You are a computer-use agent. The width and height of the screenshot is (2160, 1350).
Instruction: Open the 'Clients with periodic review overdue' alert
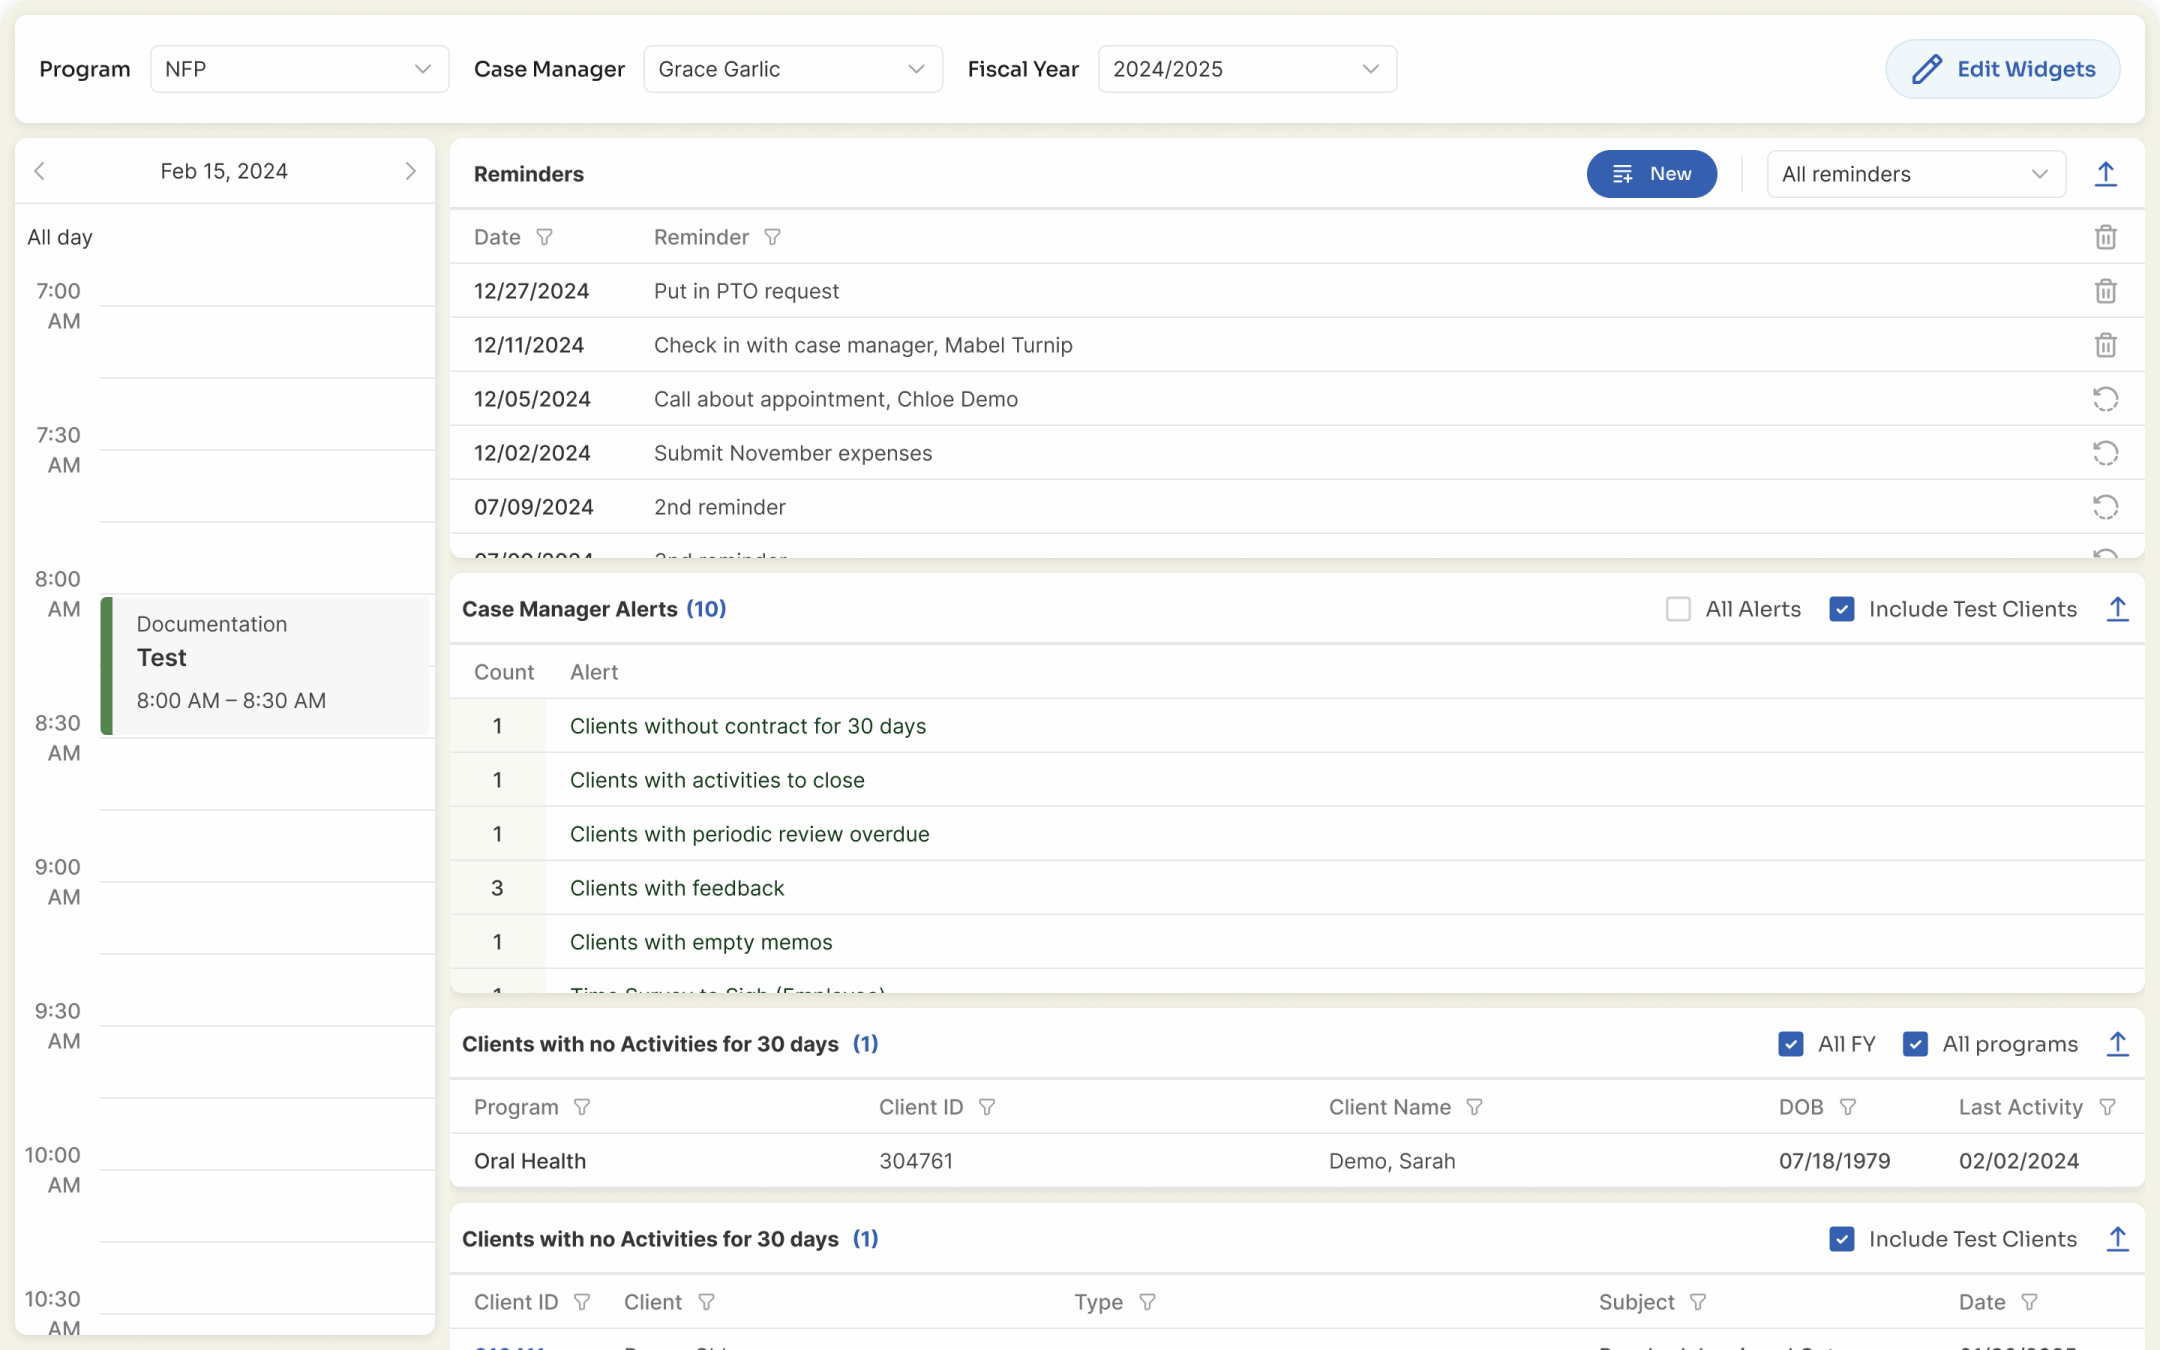[x=749, y=834]
